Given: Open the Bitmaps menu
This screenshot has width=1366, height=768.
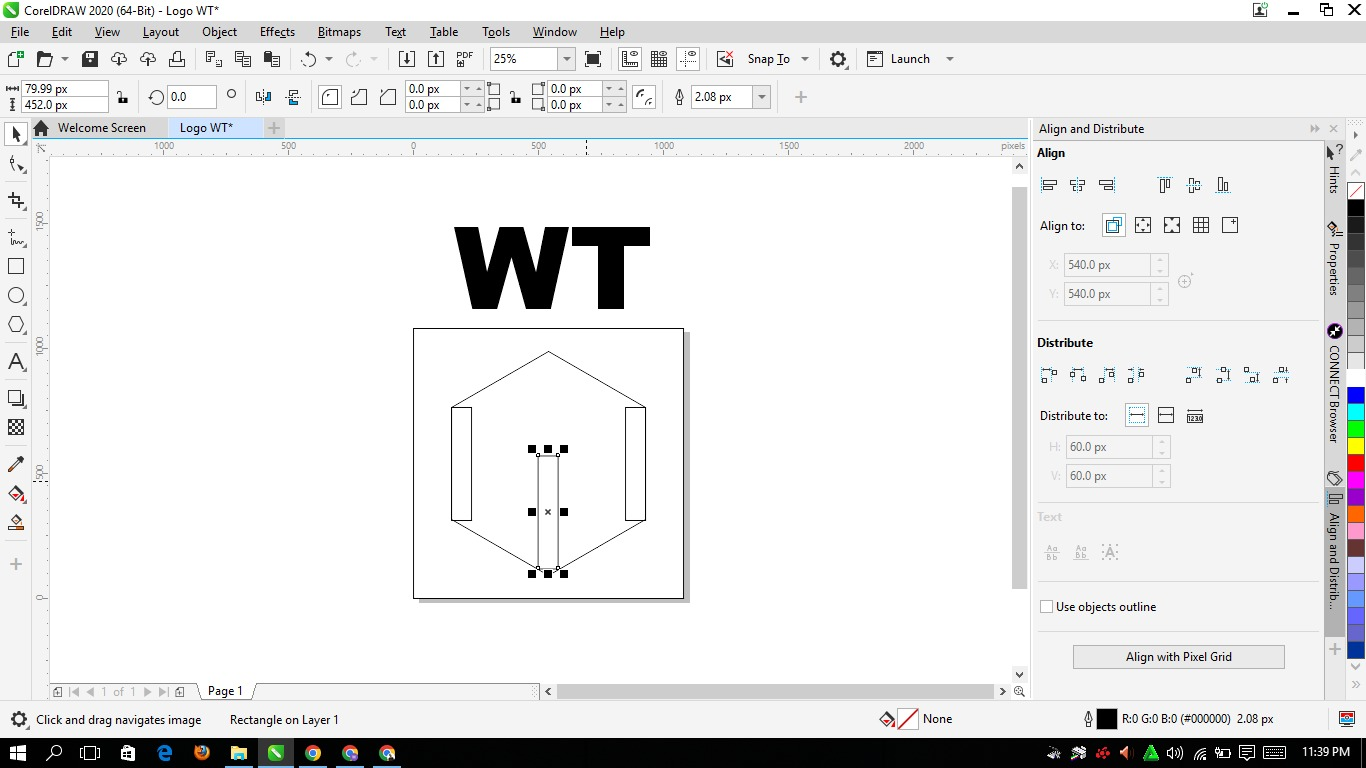Looking at the screenshot, I should click(340, 32).
